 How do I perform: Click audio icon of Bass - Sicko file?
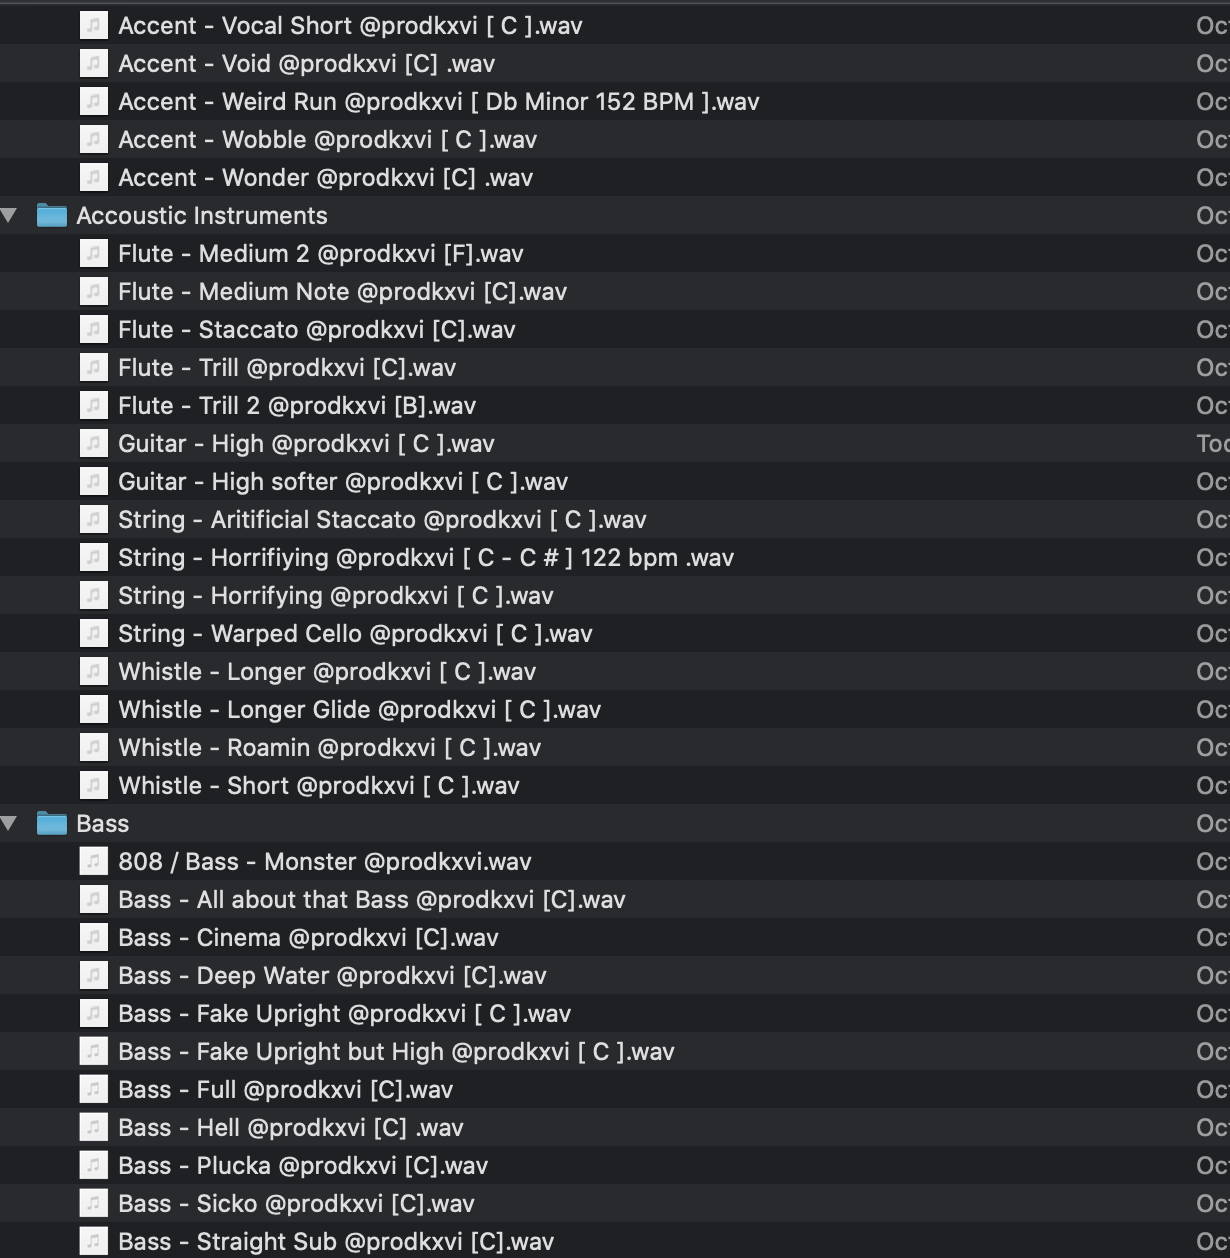click(93, 1203)
